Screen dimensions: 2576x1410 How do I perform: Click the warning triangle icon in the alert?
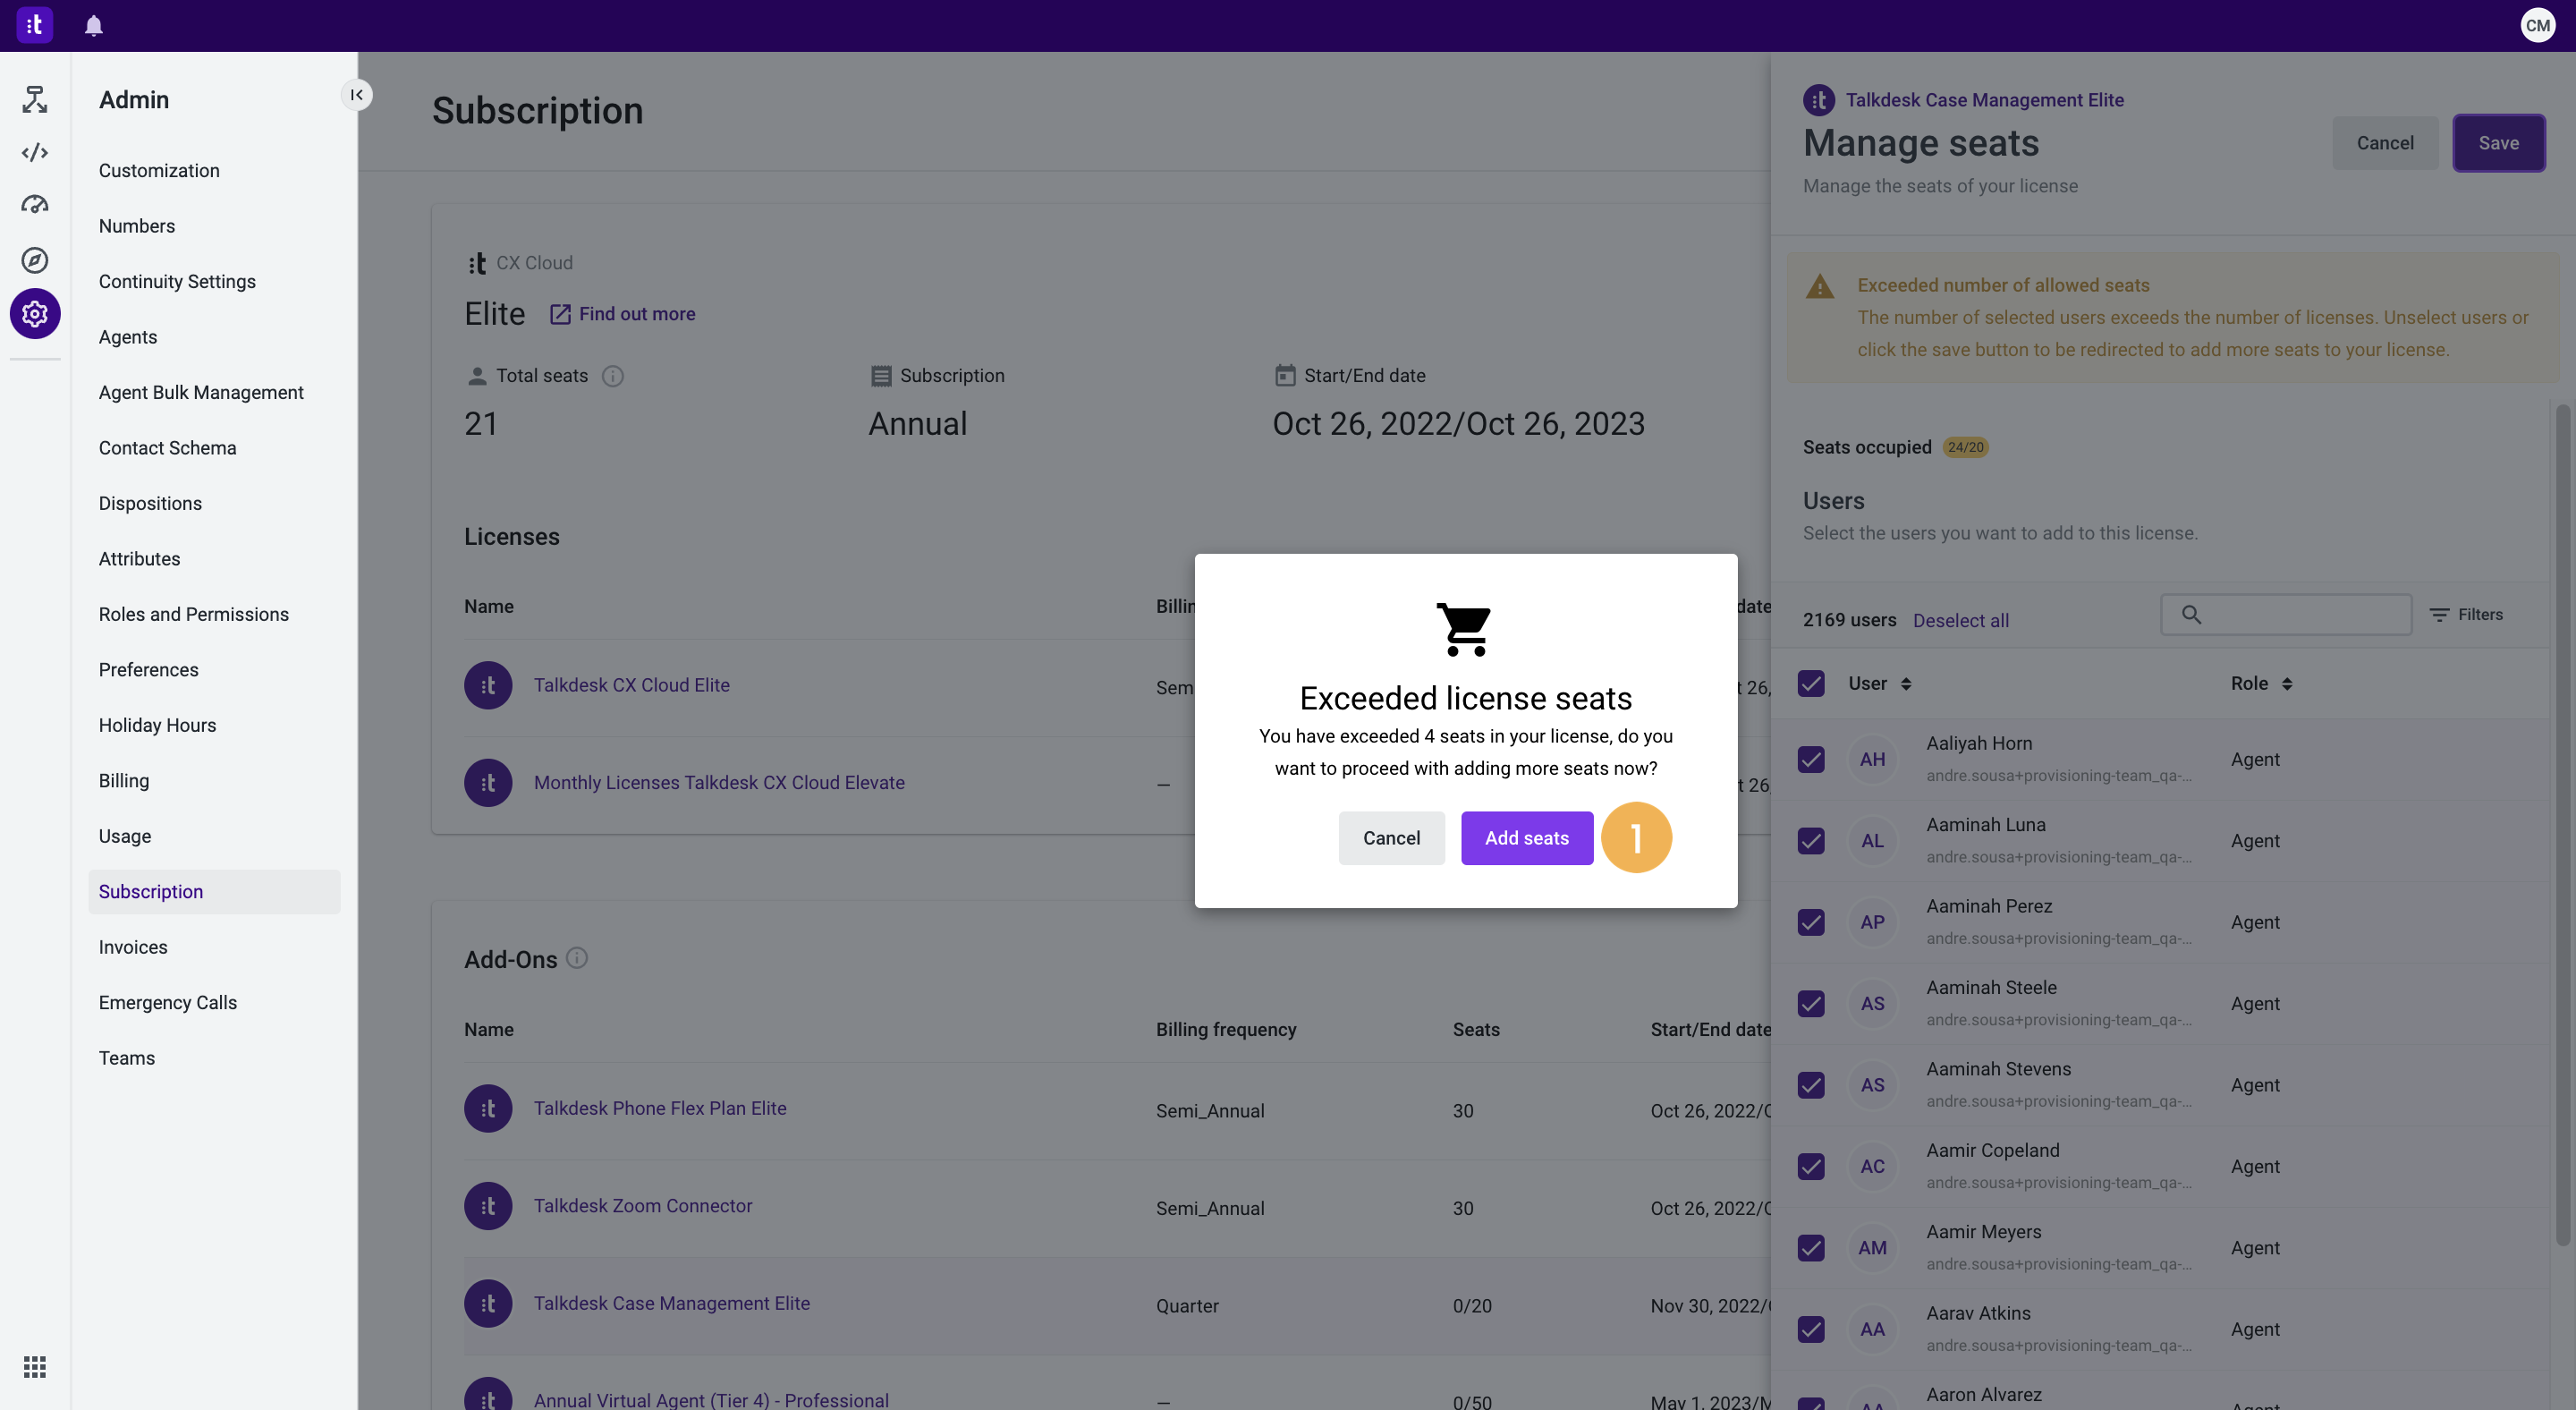tap(1820, 287)
